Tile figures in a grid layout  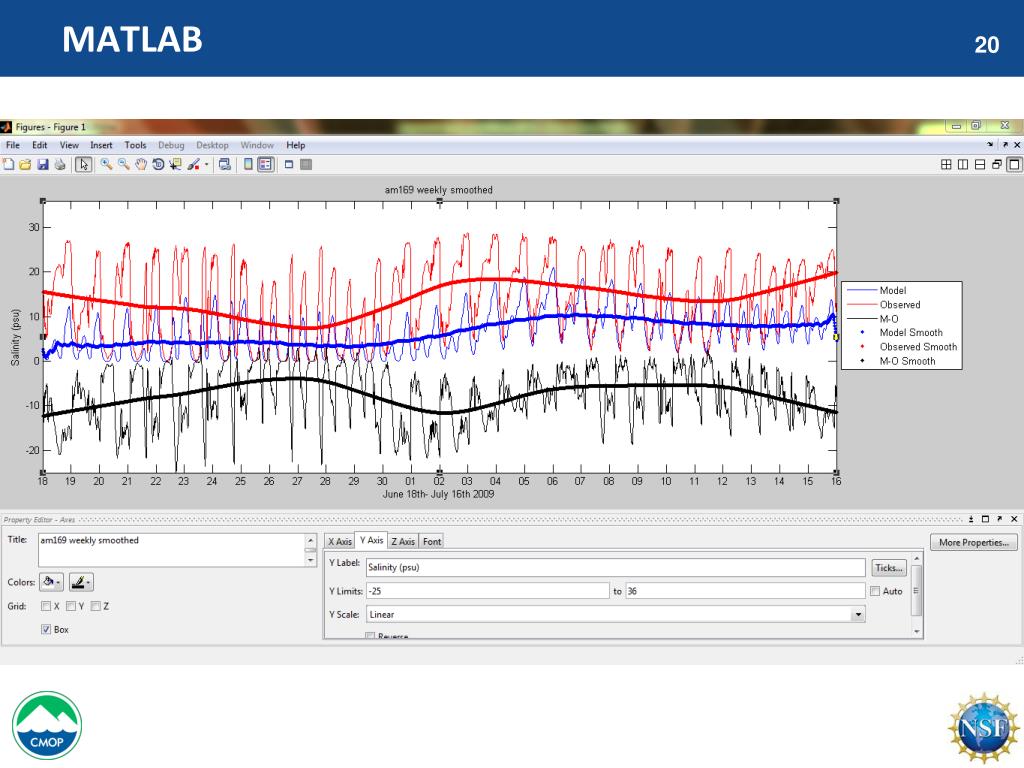[946, 165]
